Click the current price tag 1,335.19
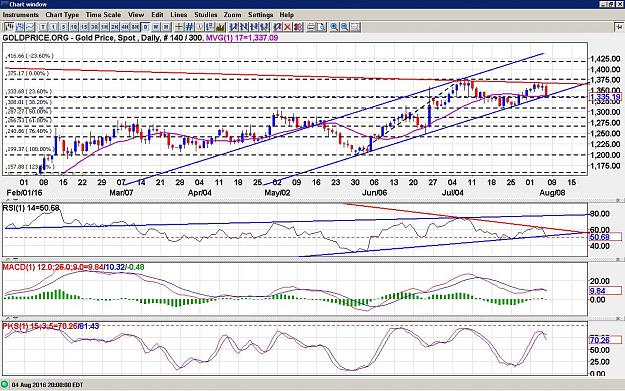Viewport: 625px width, 391px height. point(605,97)
